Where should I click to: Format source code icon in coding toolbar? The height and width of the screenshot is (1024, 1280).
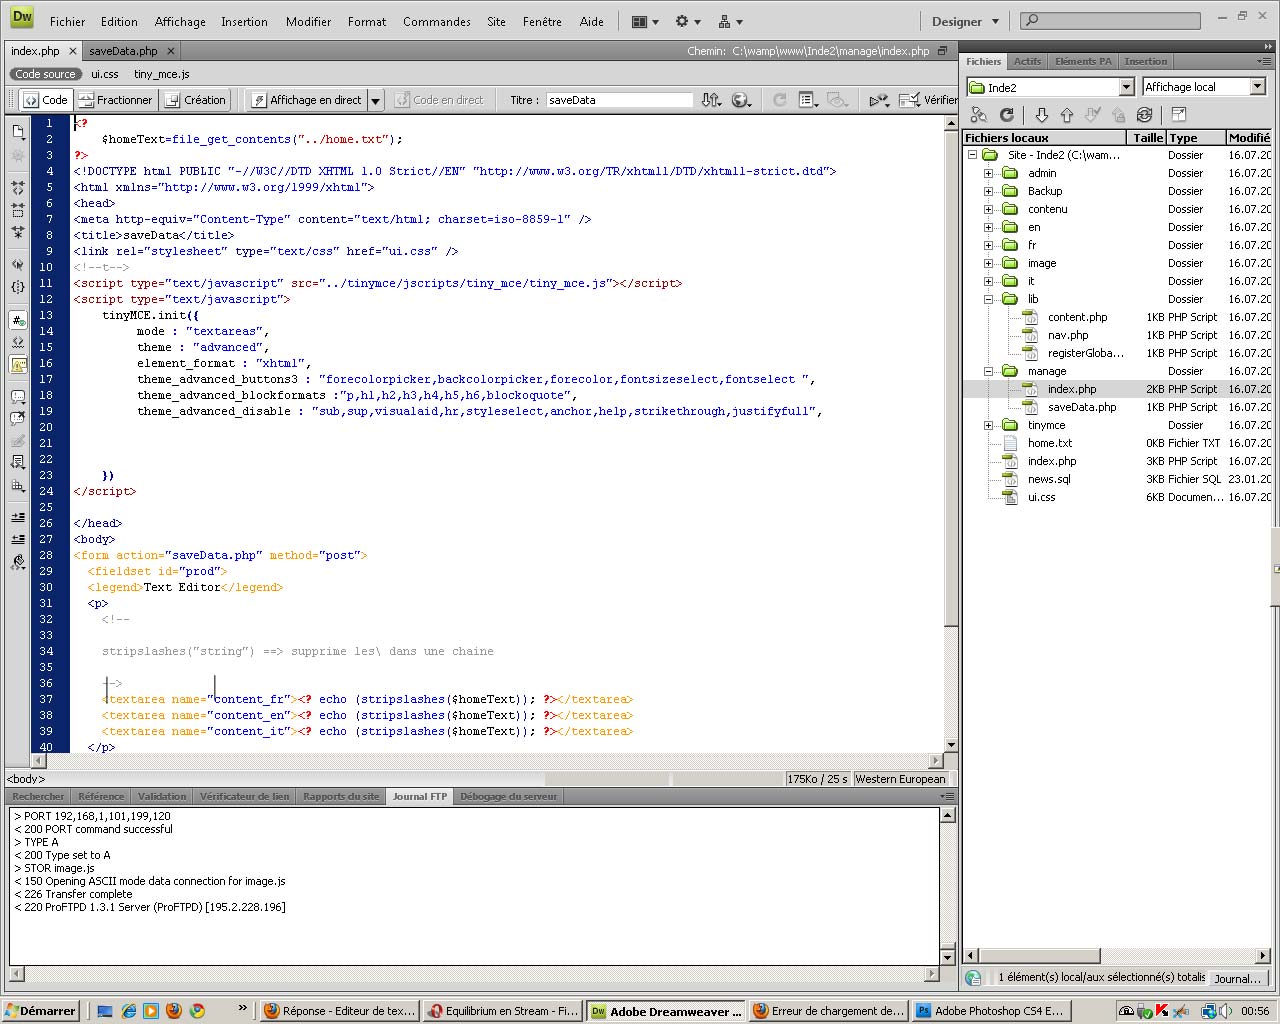pyautogui.click(x=18, y=562)
